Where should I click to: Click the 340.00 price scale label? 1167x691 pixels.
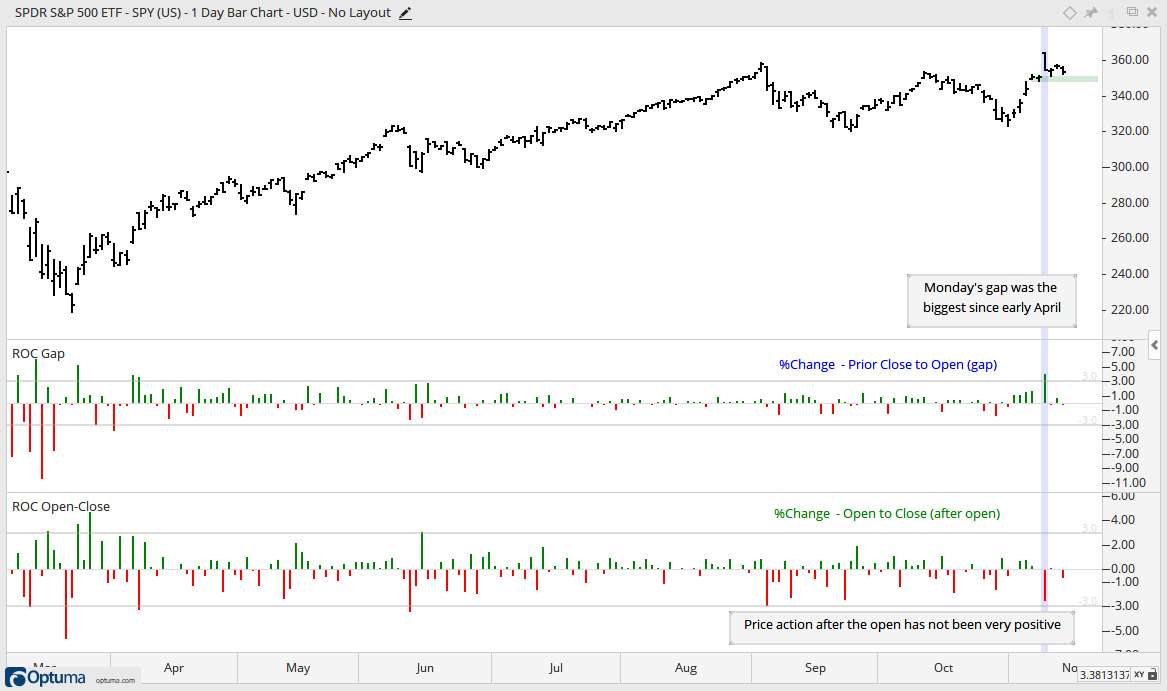(1129, 95)
